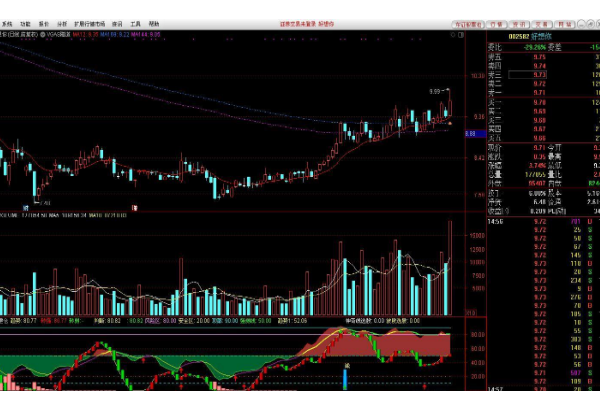The height and width of the screenshot is (400, 600).
Task: Click the blue signal bar in the bottom indicator
Action: (345, 379)
